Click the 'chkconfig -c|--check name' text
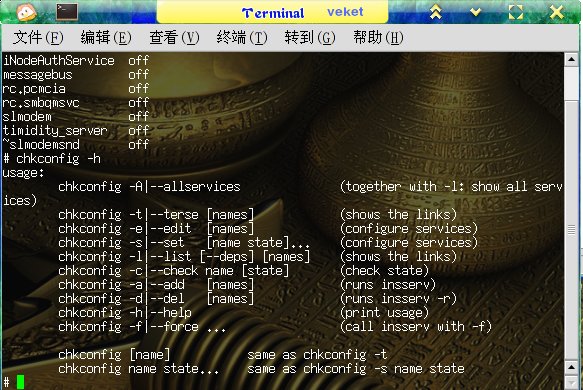 point(146,271)
